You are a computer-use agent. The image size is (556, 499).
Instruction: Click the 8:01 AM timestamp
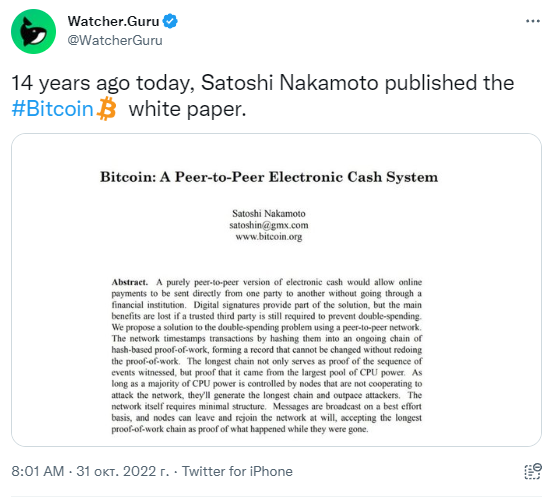click(38, 471)
